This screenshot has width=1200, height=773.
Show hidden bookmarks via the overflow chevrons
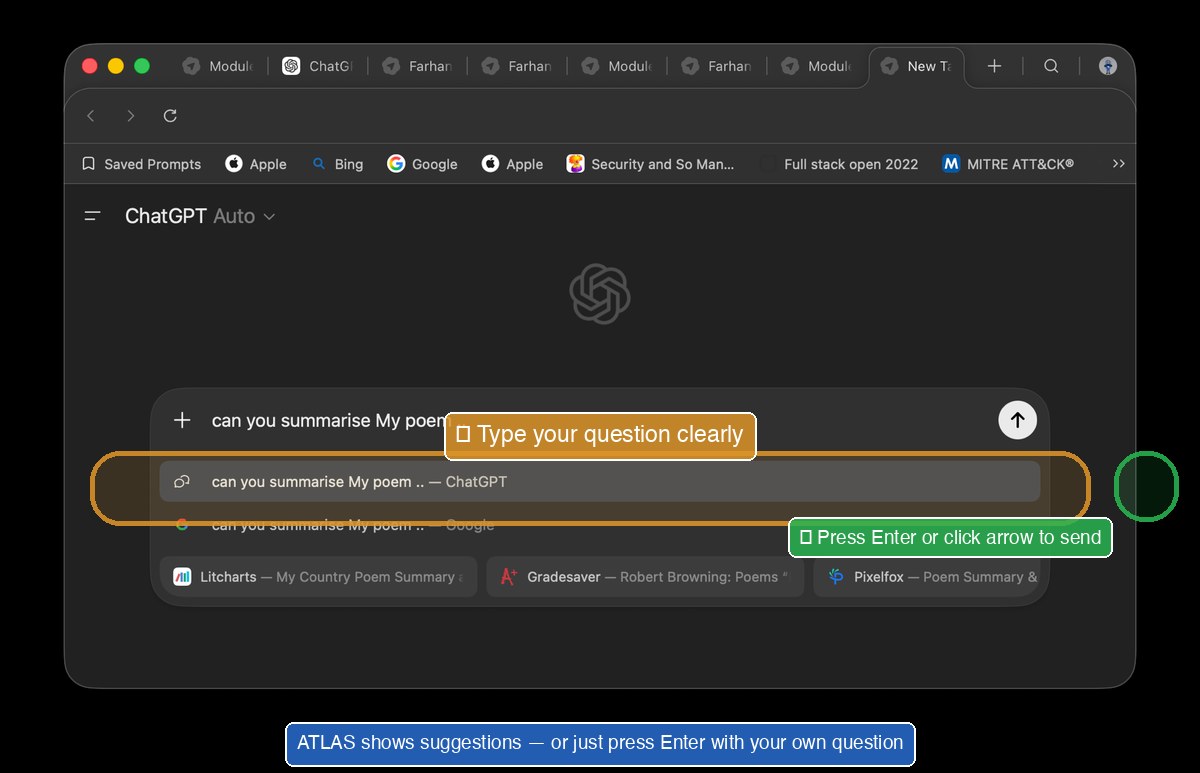point(1118,164)
